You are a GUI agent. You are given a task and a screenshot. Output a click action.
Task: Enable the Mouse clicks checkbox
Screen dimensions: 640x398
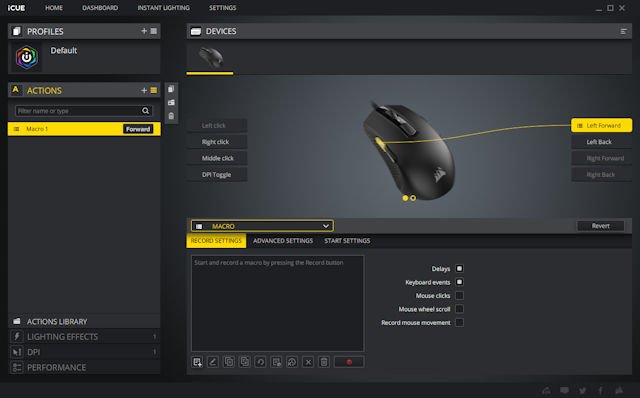(459, 296)
